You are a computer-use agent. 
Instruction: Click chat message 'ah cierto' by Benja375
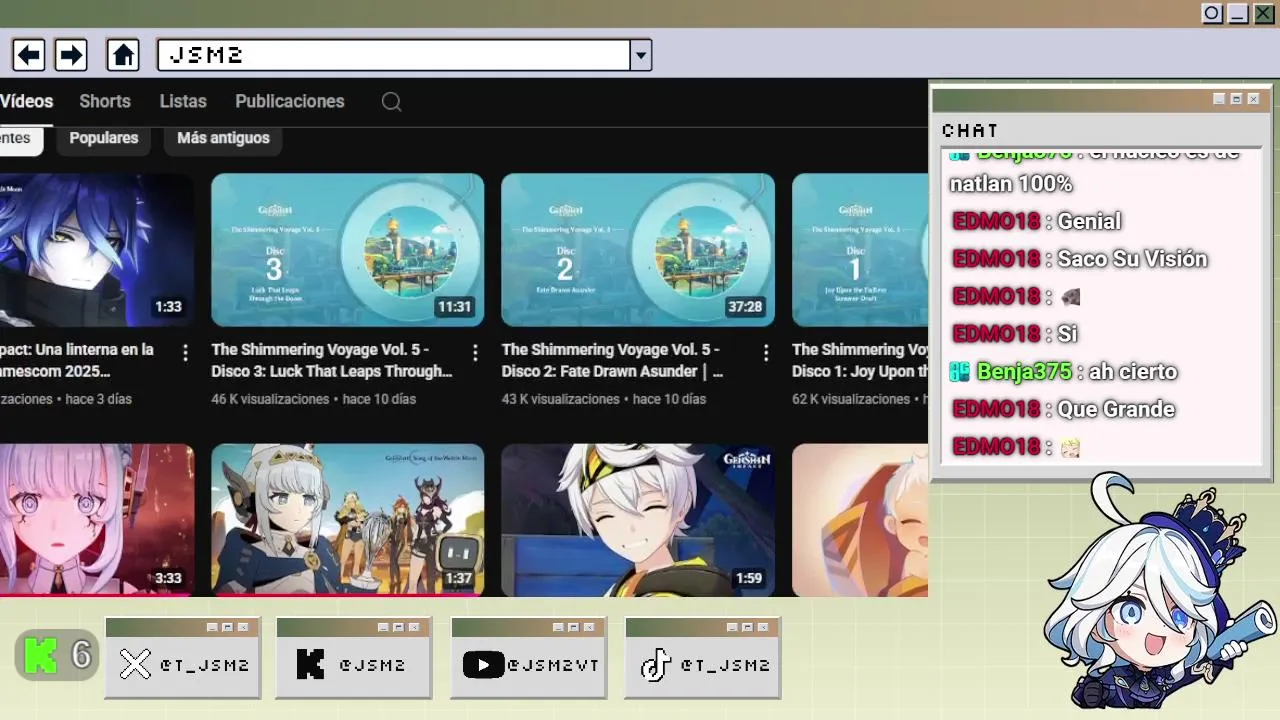1133,371
